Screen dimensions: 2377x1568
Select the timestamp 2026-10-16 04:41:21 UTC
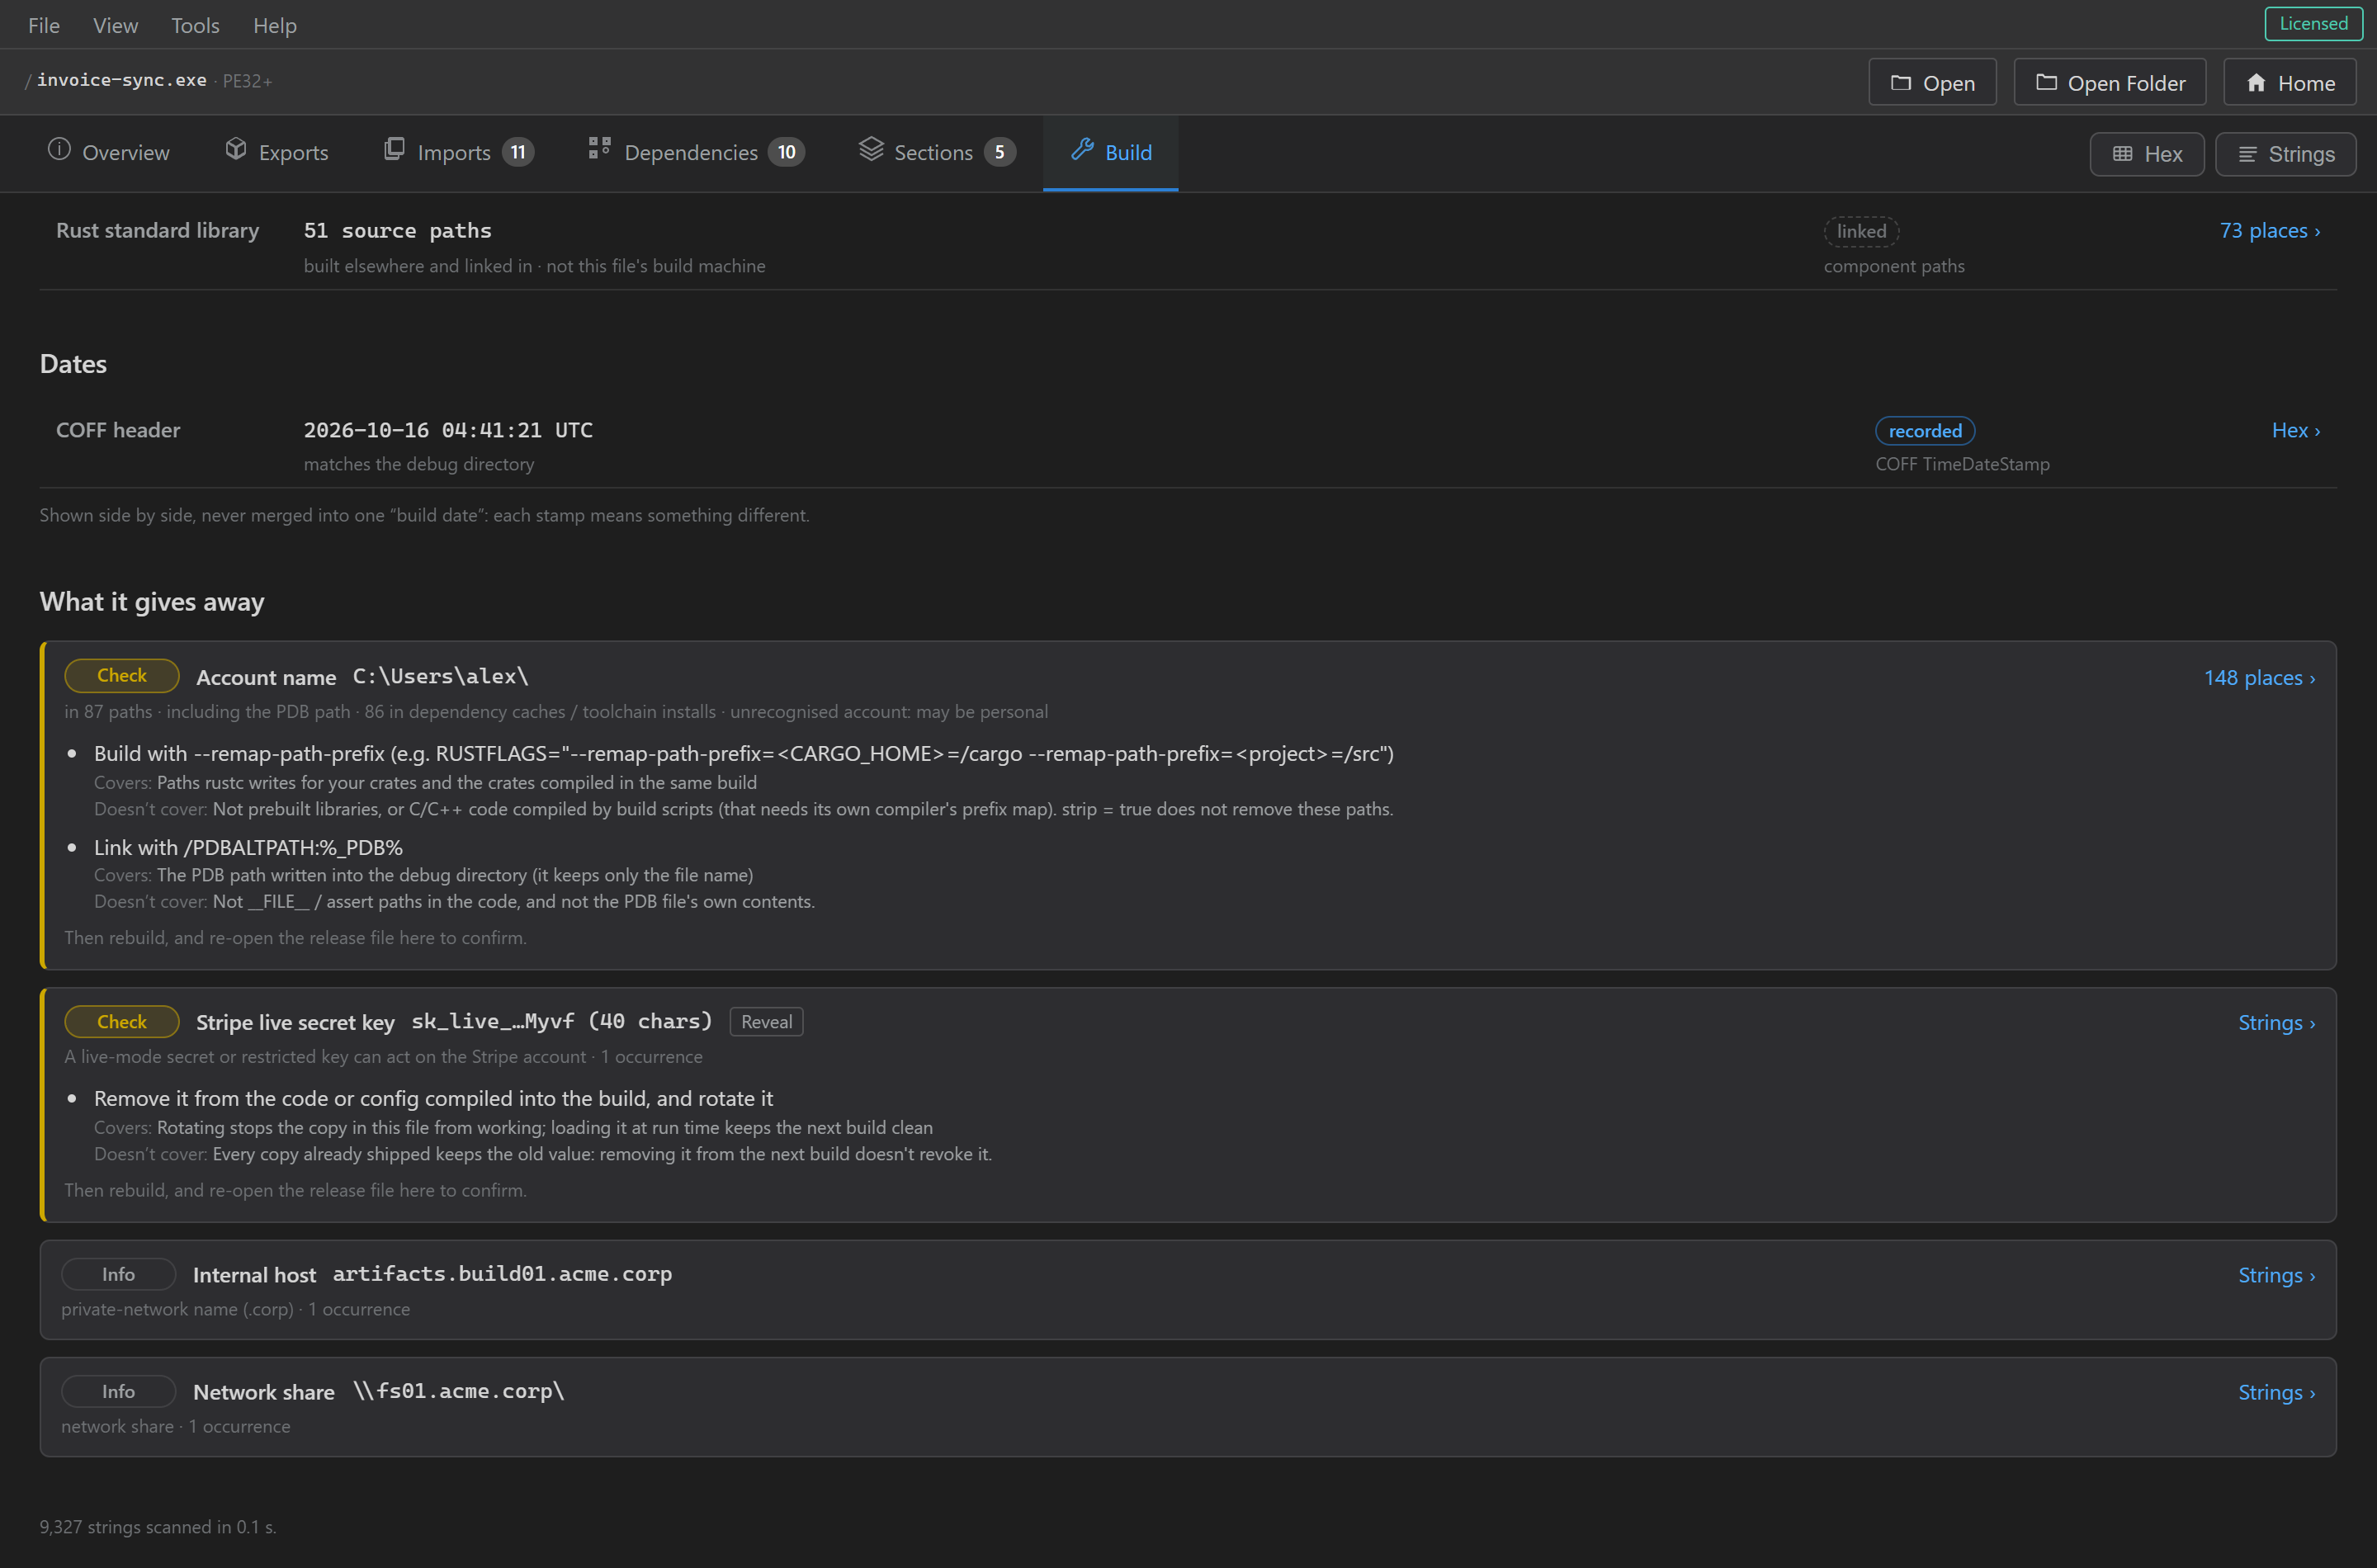tap(448, 430)
